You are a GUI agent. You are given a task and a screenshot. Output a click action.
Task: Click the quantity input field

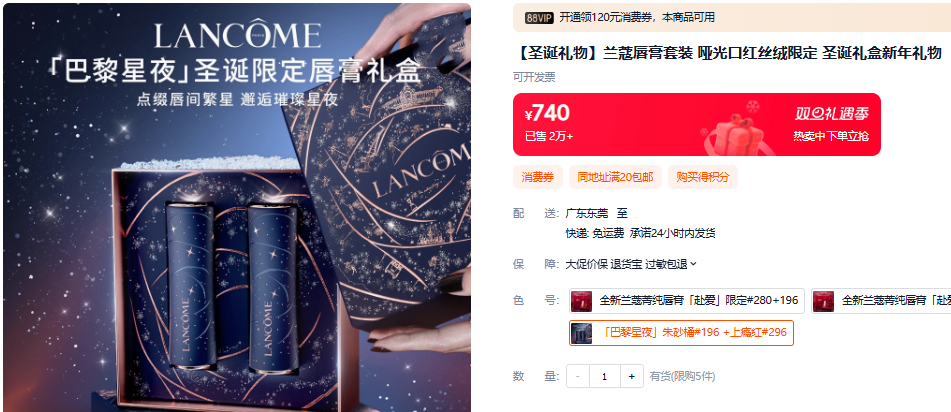click(604, 376)
